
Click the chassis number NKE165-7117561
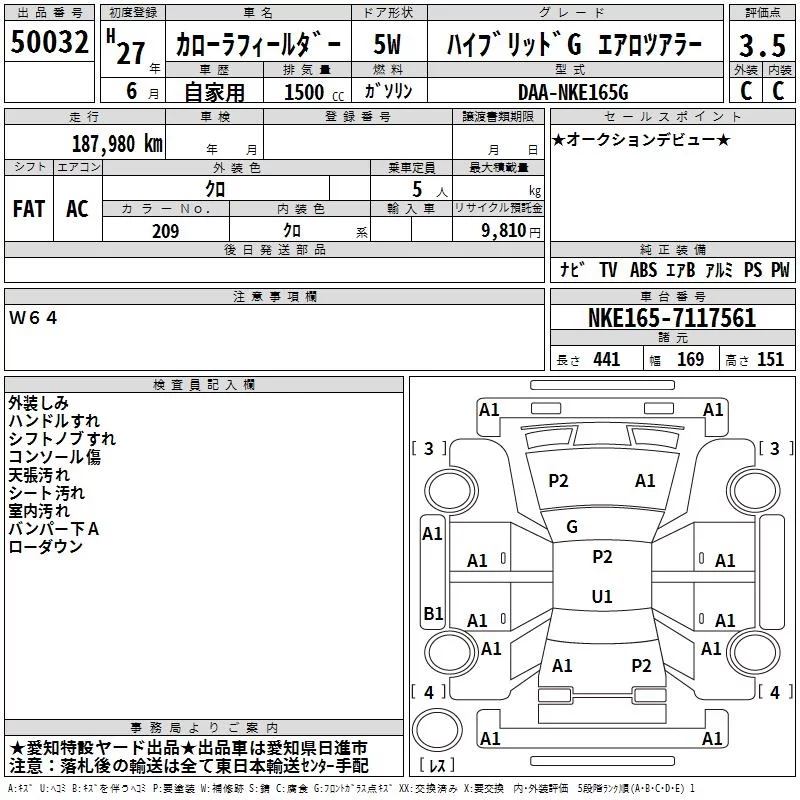click(x=672, y=318)
